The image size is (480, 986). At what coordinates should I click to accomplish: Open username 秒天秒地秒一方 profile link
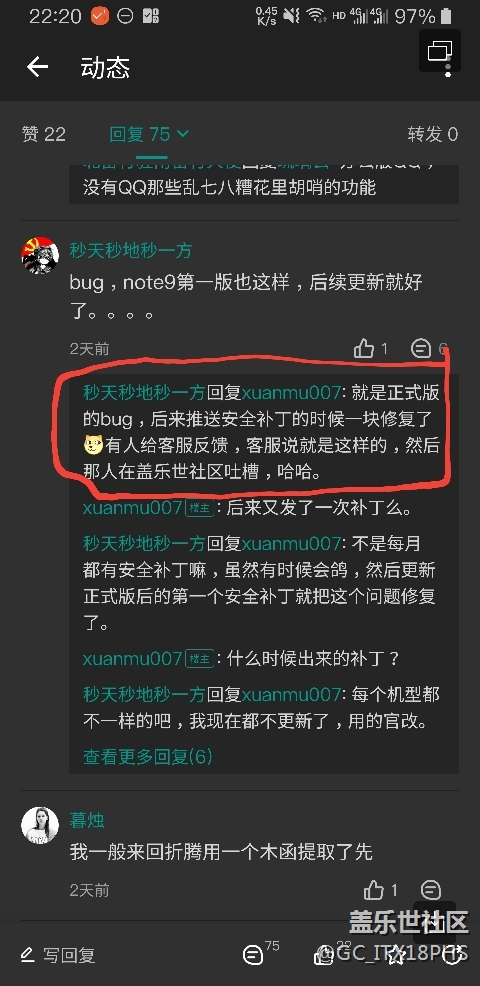pyautogui.click(x=131, y=251)
